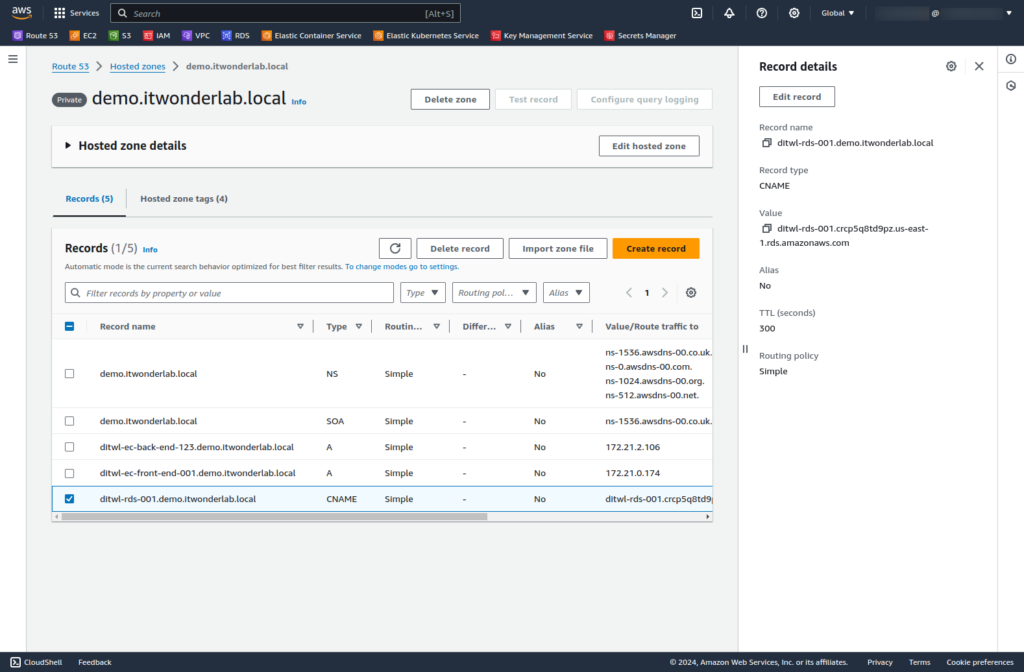
Task: Click the Delete record button
Action: (460, 248)
